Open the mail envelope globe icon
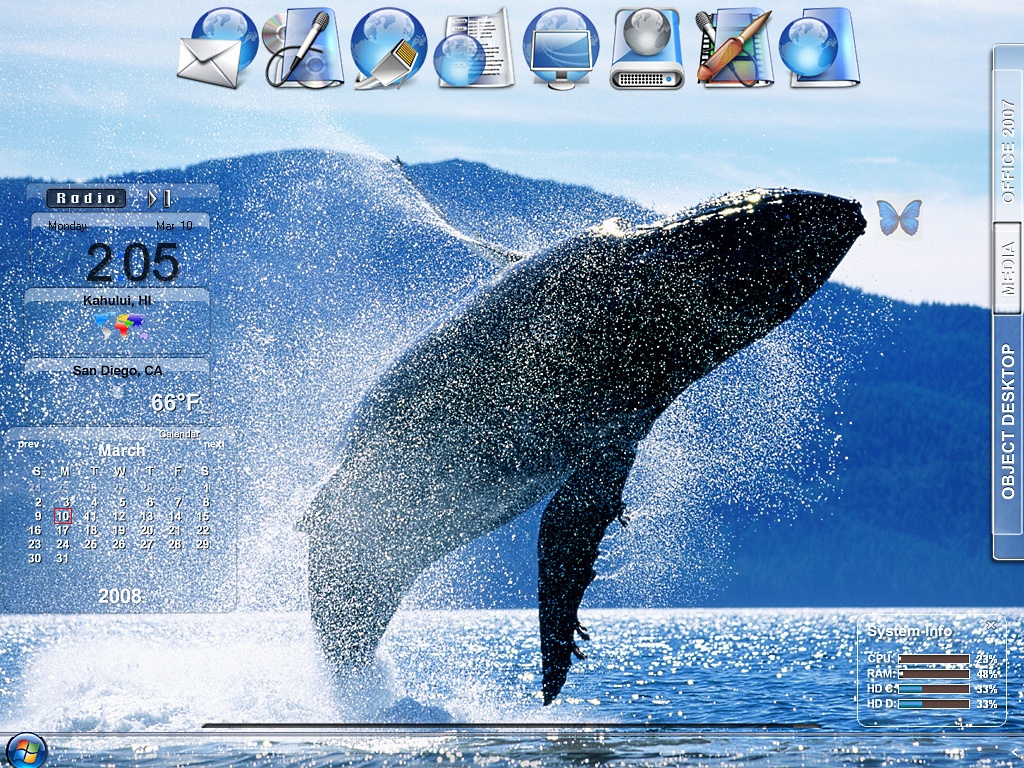The image size is (1024, 768). [x=217, y=49]
